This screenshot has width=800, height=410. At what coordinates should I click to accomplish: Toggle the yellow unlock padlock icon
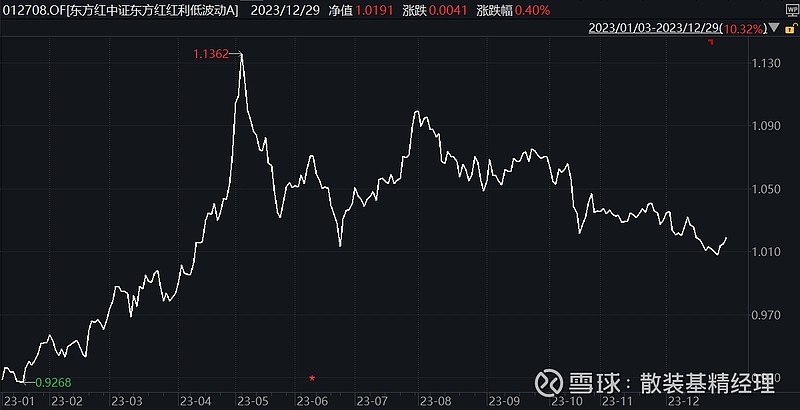(x=792, y=28)
